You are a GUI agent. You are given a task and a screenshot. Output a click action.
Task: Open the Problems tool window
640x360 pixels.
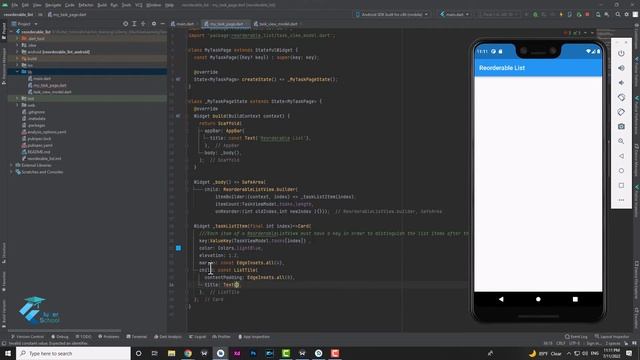tap(109, 337)
